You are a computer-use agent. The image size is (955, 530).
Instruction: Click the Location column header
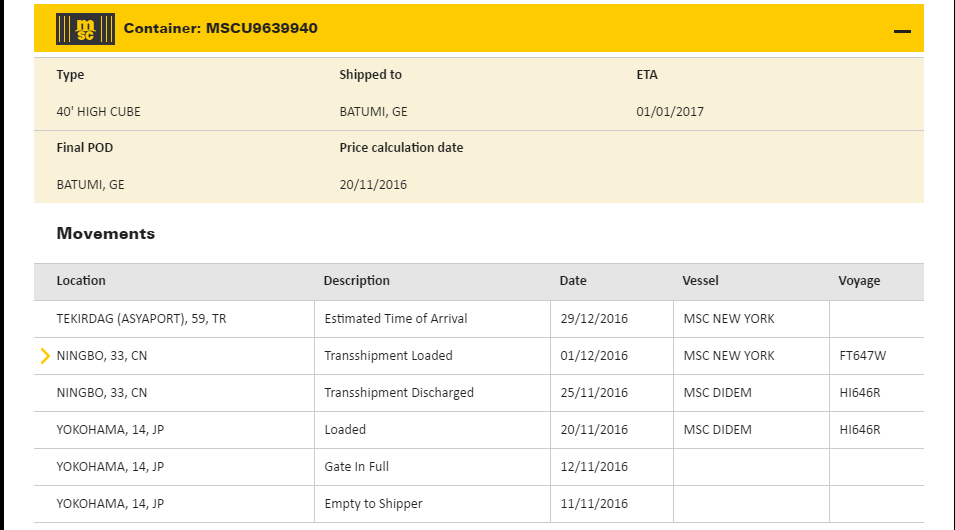click(x=81, y=281)
